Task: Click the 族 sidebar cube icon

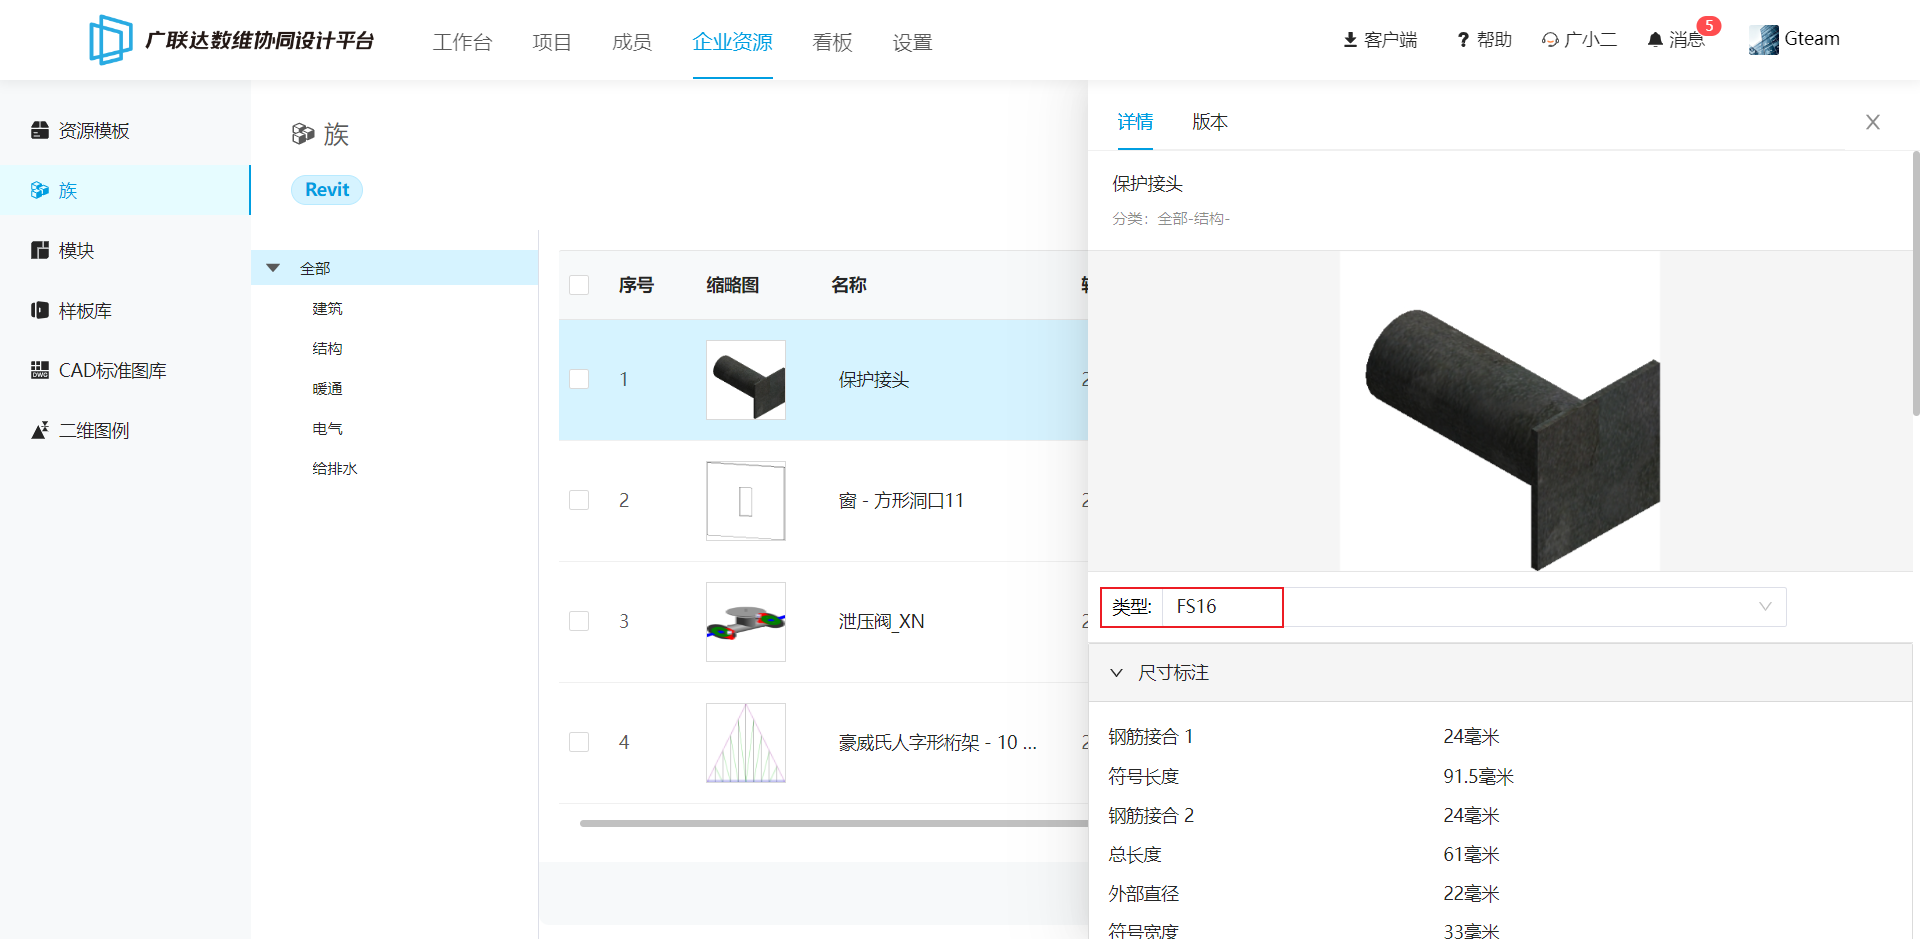Action: click(40, 190)
